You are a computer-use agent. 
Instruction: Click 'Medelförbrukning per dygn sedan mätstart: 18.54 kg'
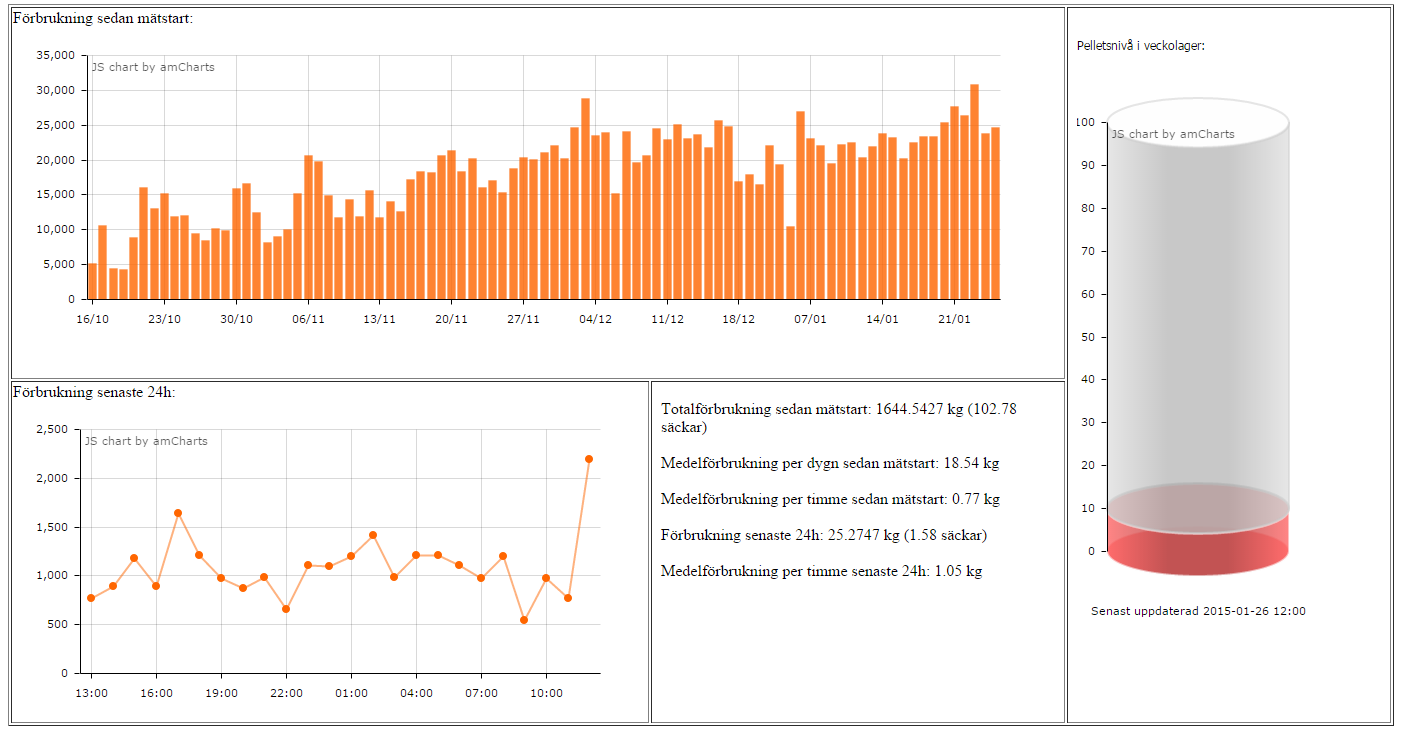pyautogui.click(x=830, y=463)
